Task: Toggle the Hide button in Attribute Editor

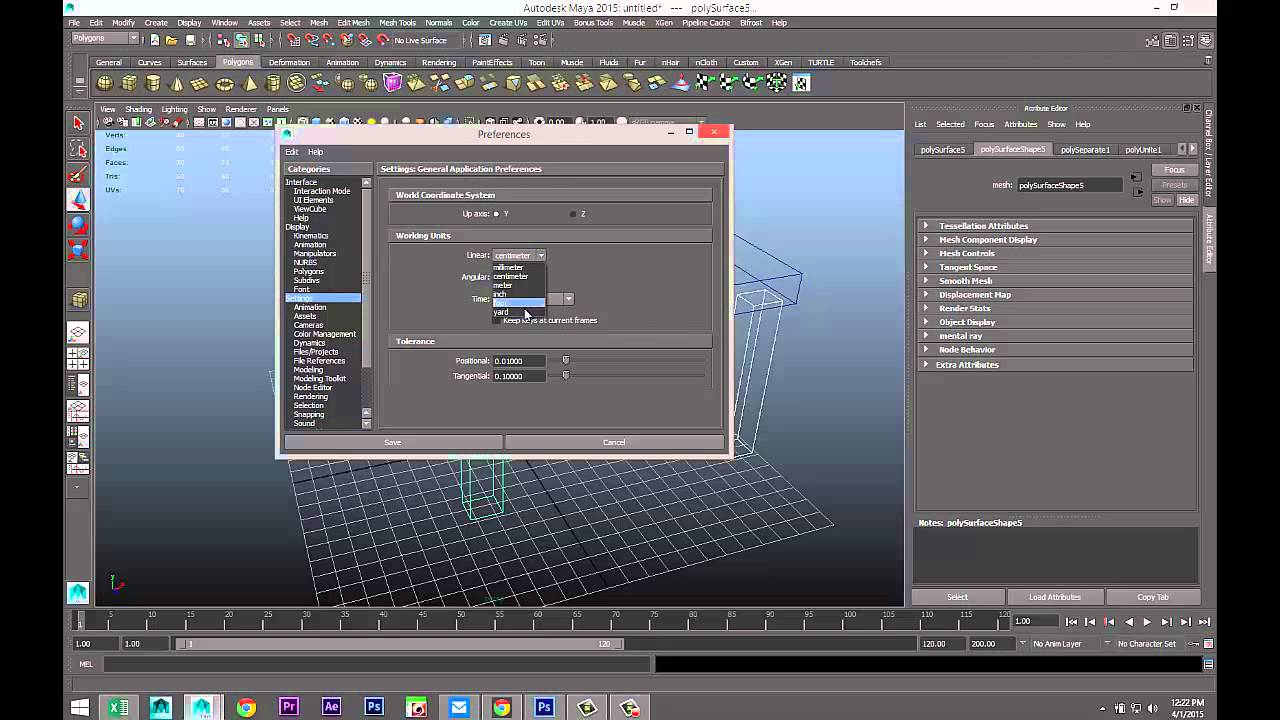Action: tap(1186, 200)
